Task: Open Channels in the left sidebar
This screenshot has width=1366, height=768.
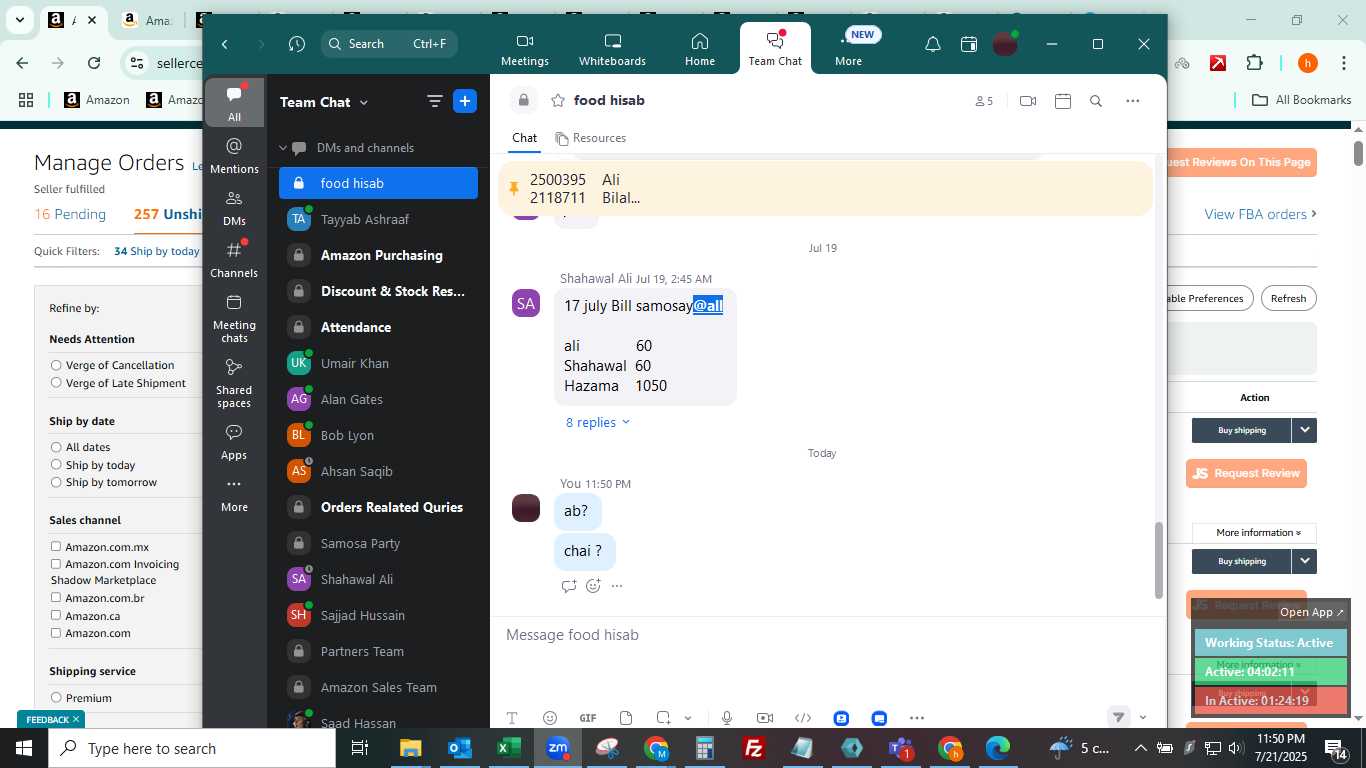Action: (x=234, y=260)
